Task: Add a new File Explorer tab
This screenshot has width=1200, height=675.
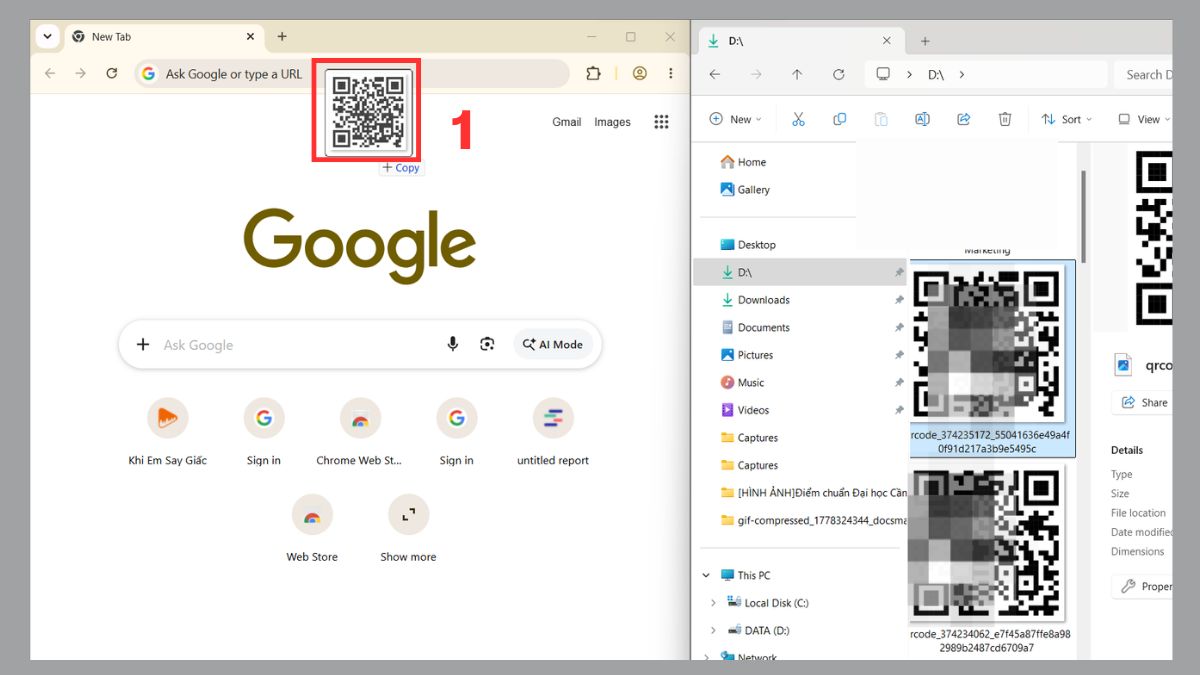Action: (x=925, y=41)
